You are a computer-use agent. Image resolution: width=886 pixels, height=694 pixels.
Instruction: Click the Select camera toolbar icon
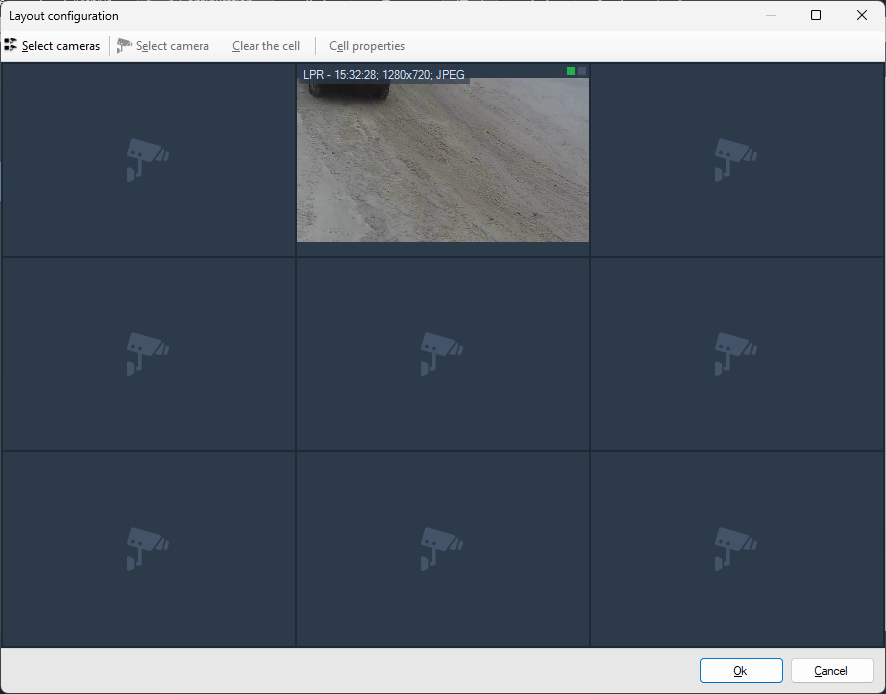point(124,45)
